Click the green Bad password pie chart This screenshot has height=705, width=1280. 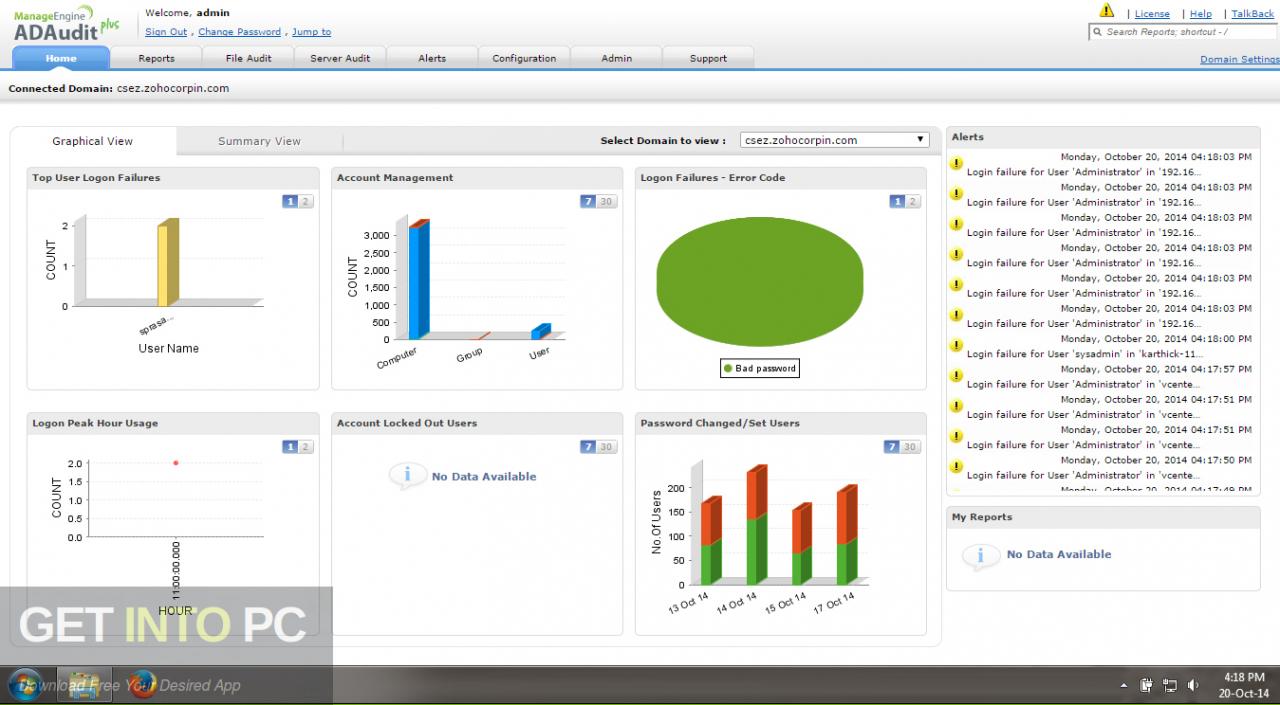[760, 281]
